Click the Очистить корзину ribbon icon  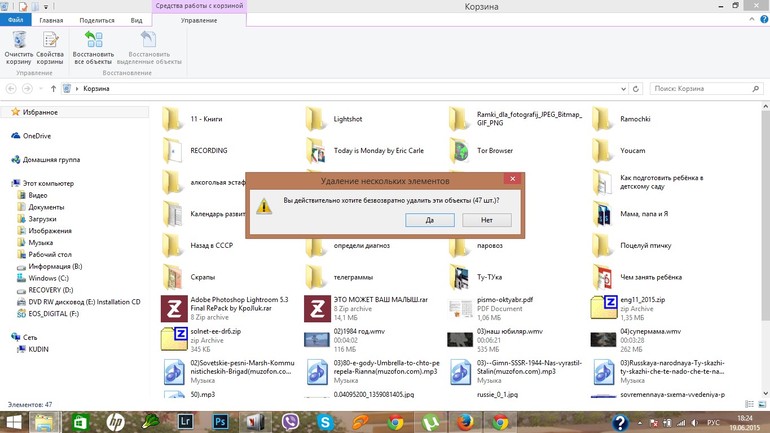[19, 47]
